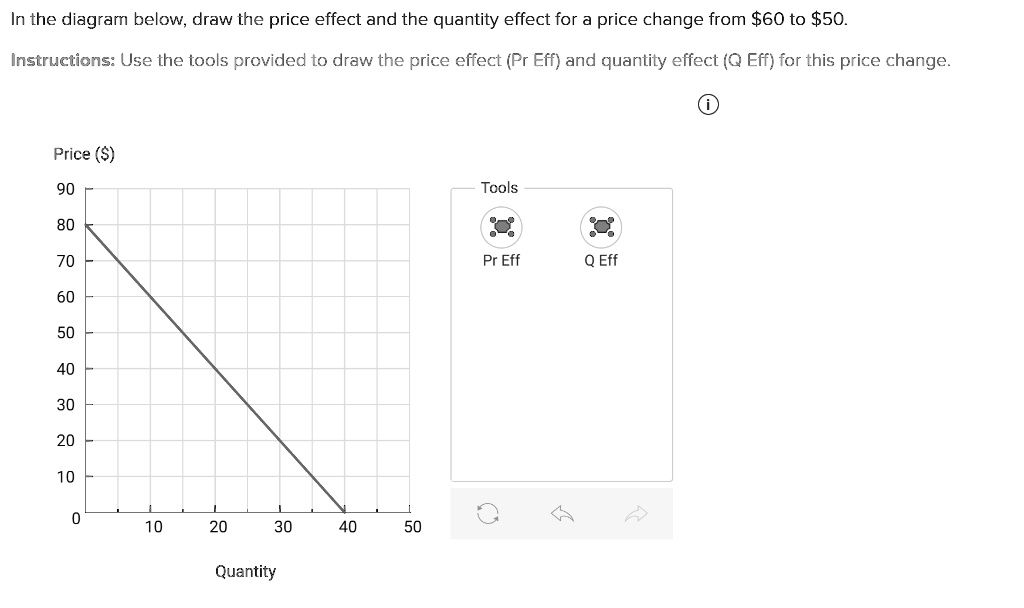This screenshot has width=1024, height=608.
Task: Open the information icon above the graph
Action: pos(708,104)
